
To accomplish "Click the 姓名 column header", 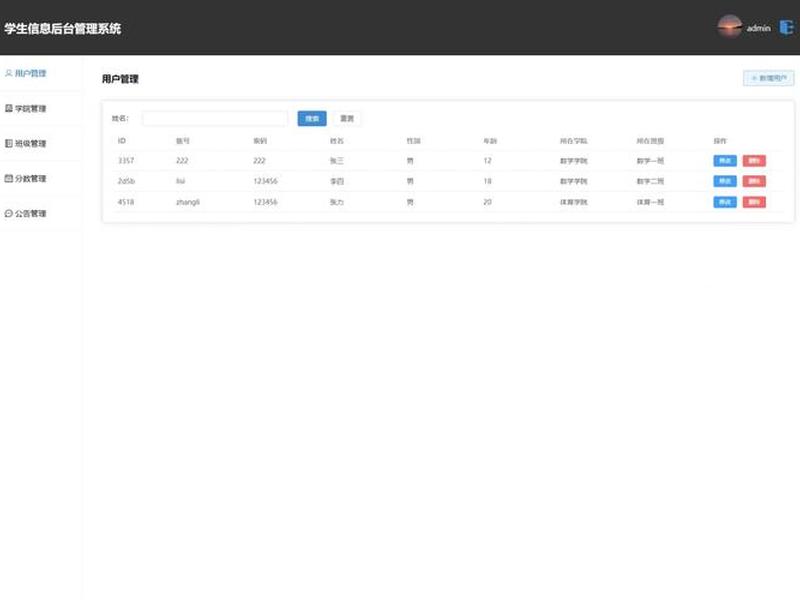I will coord(337,141).
